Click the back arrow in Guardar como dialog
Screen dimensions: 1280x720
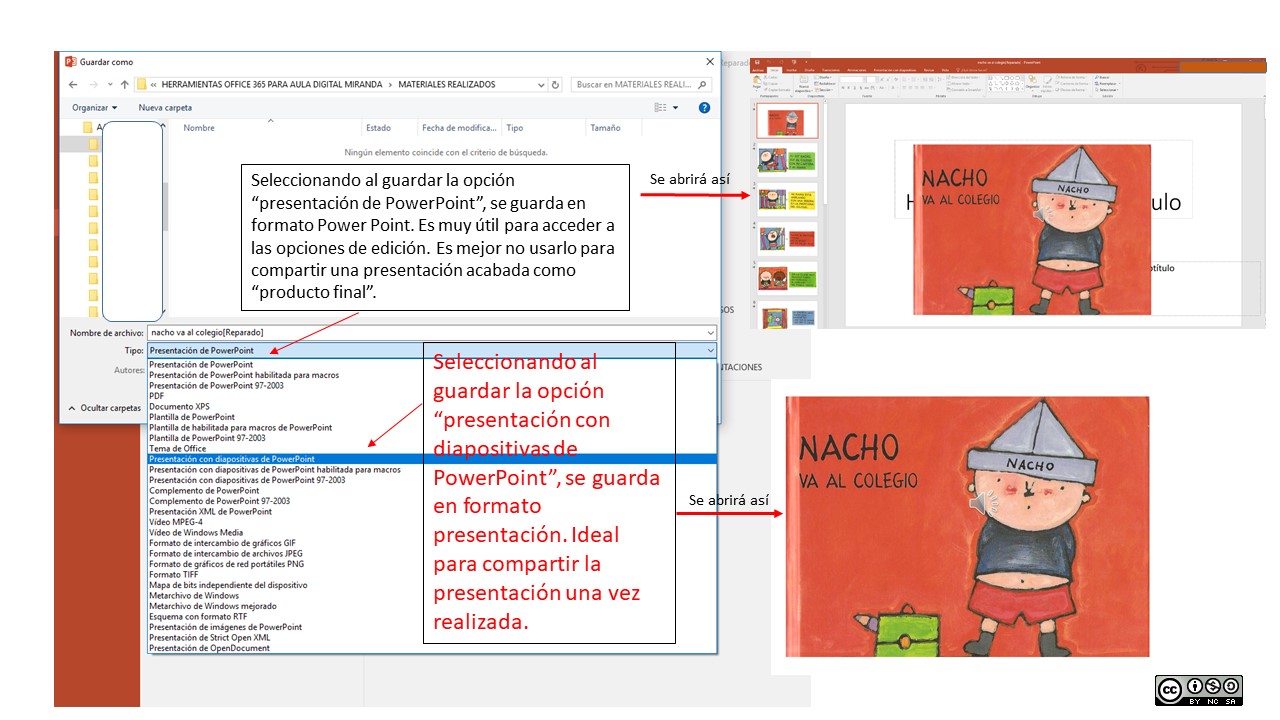click(73, 85)
